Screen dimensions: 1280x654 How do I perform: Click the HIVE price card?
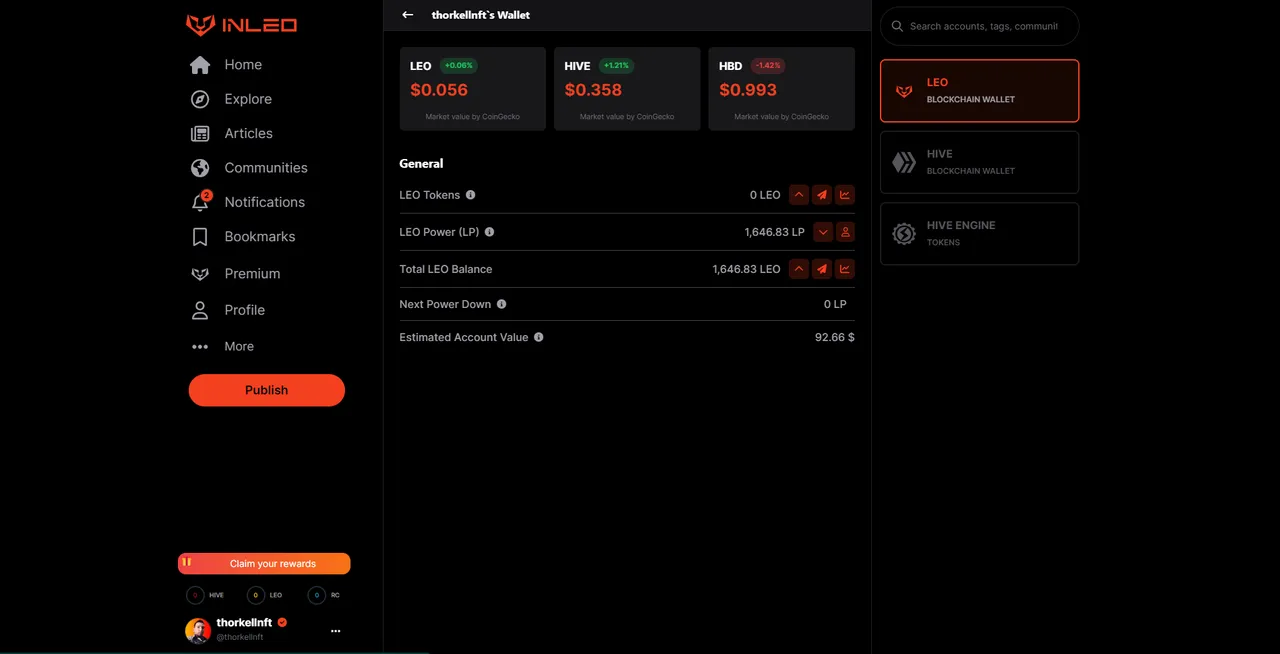click(627, 89)
